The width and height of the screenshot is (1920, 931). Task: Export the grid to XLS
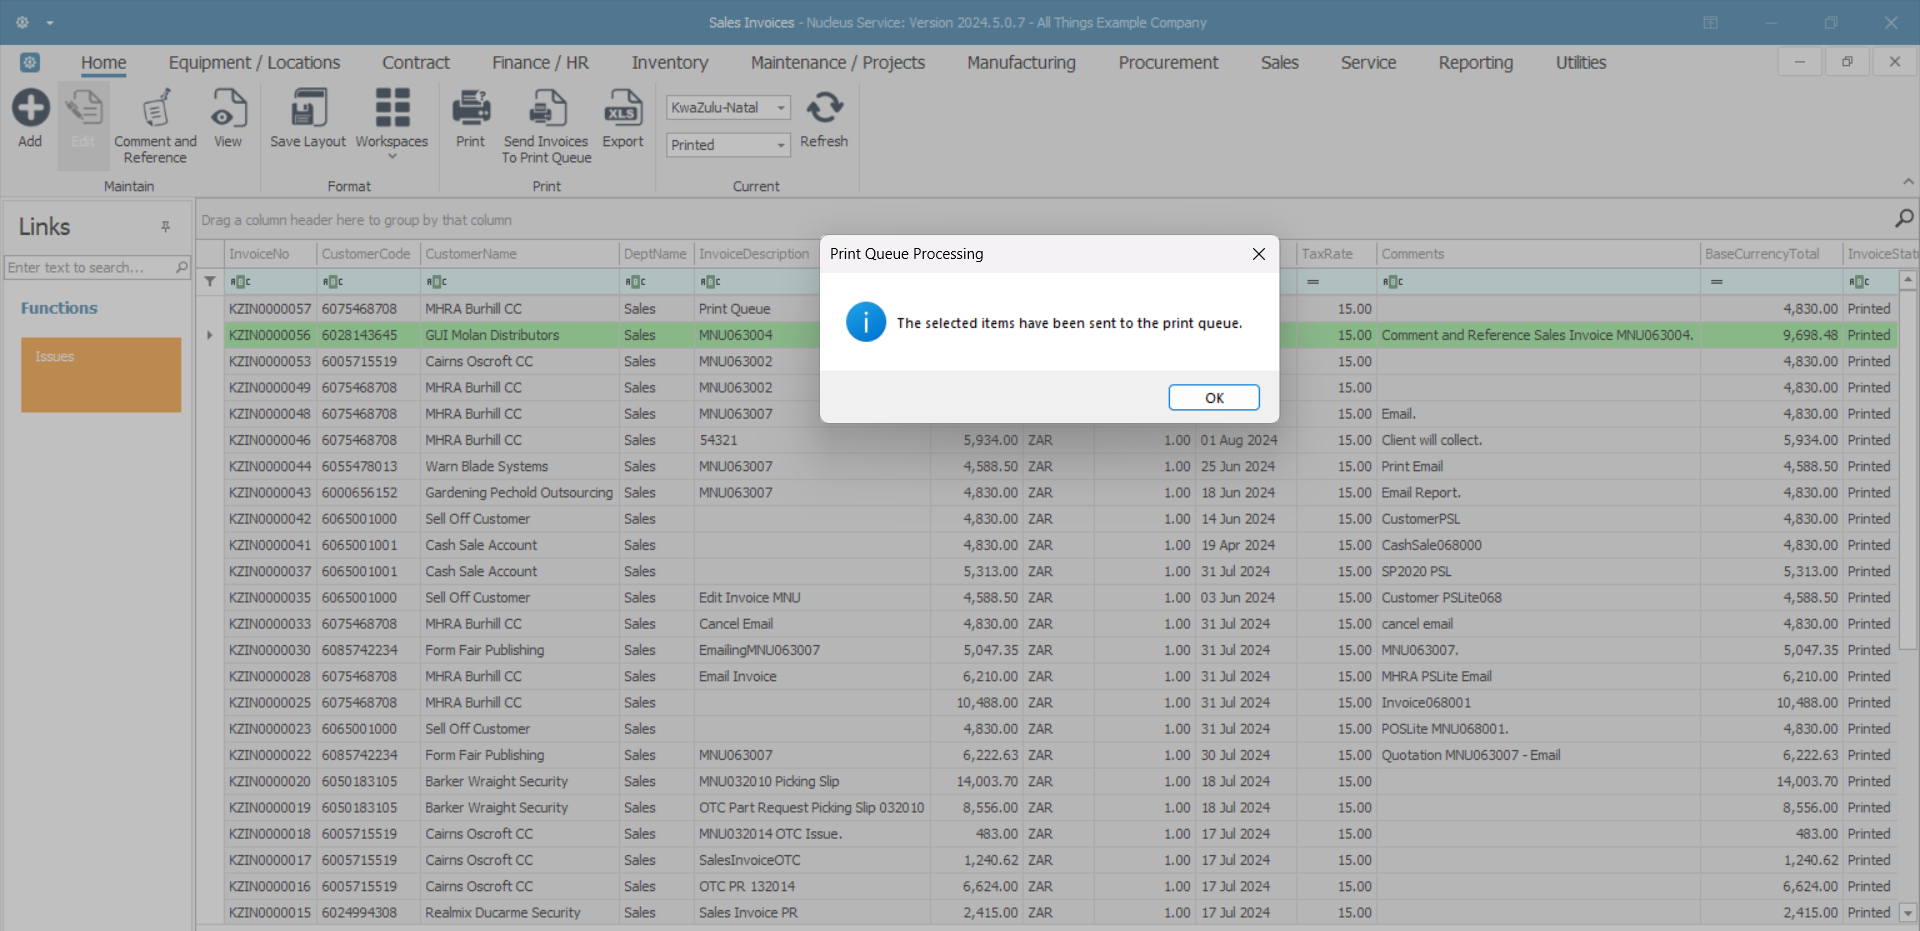coord(623,119)
